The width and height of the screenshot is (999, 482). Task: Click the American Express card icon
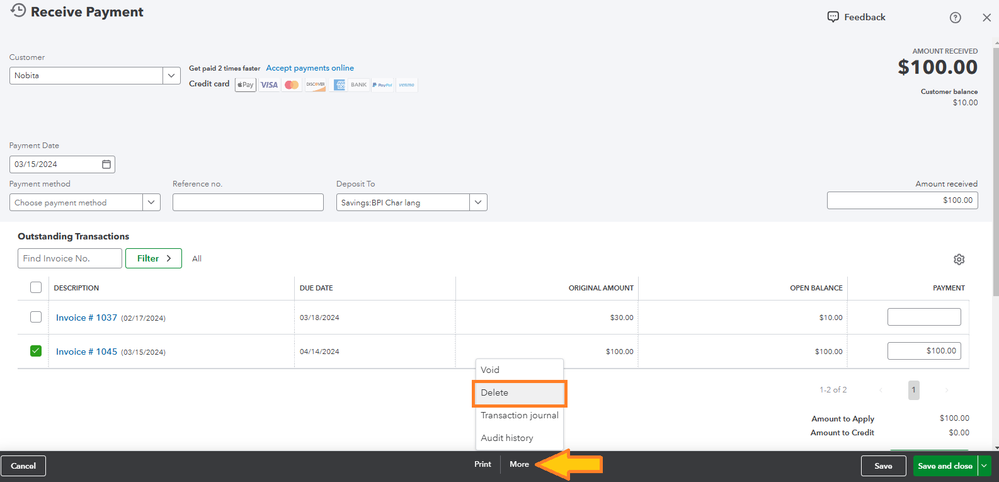pyautogui.click(x=338, y=85)
